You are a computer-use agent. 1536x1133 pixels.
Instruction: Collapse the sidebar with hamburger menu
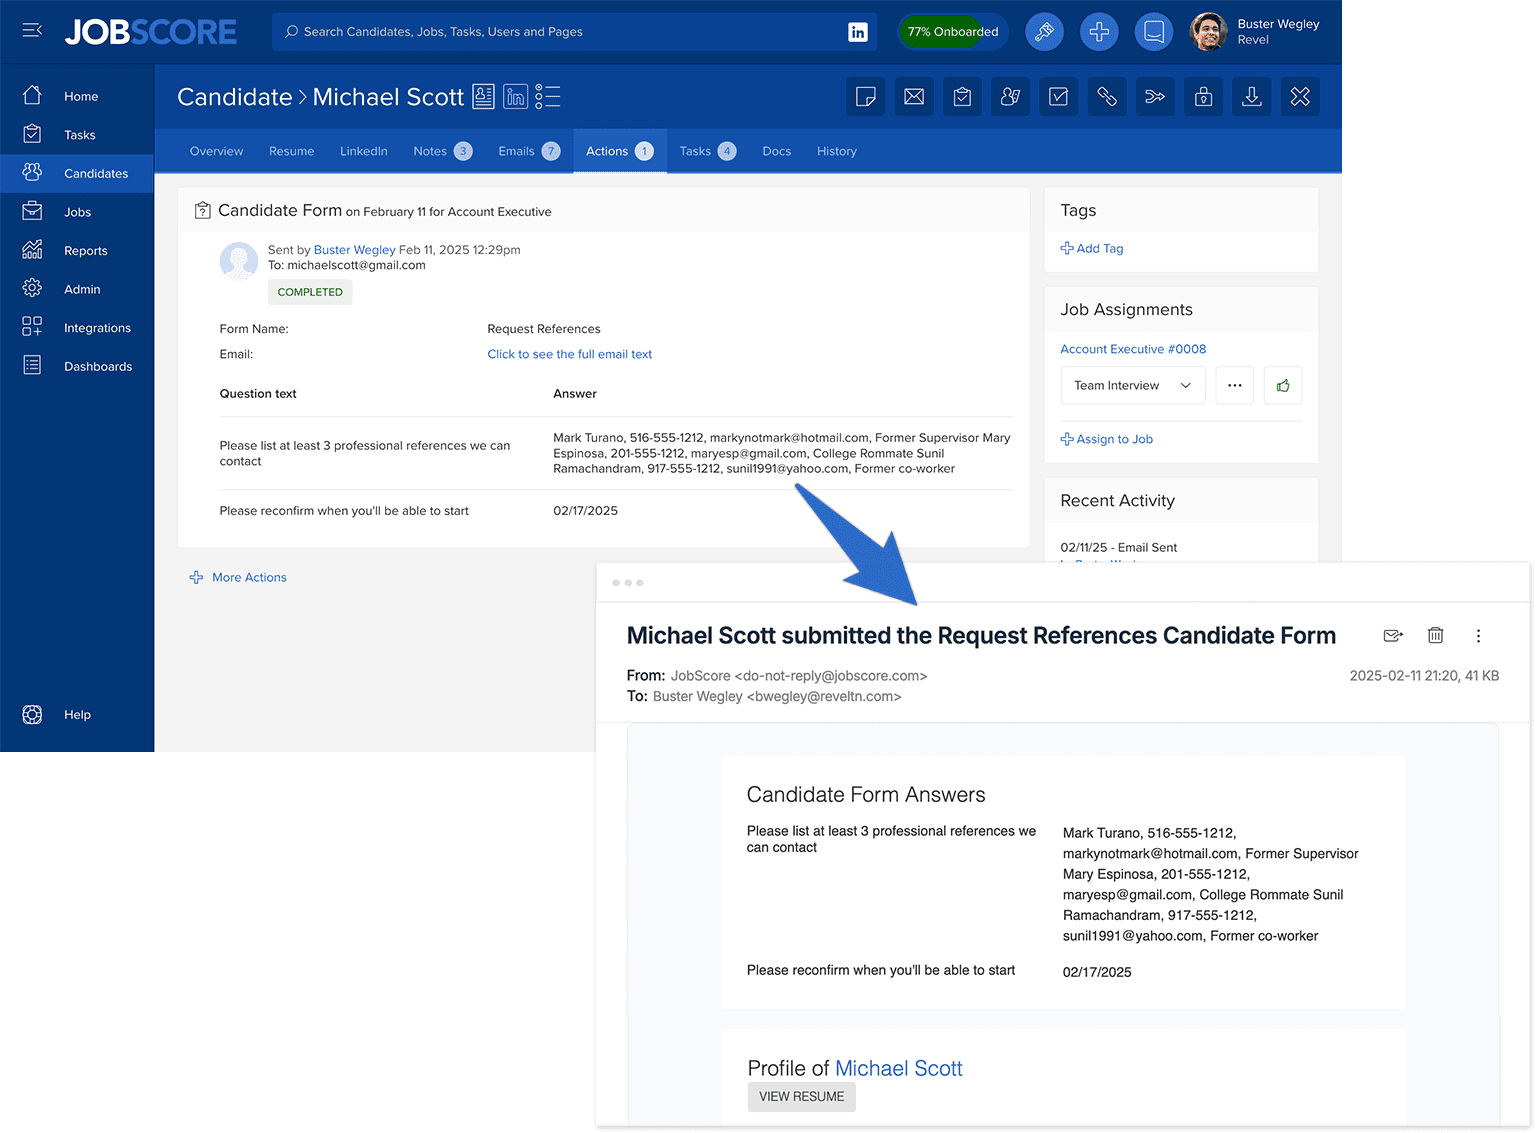point(32,31)
